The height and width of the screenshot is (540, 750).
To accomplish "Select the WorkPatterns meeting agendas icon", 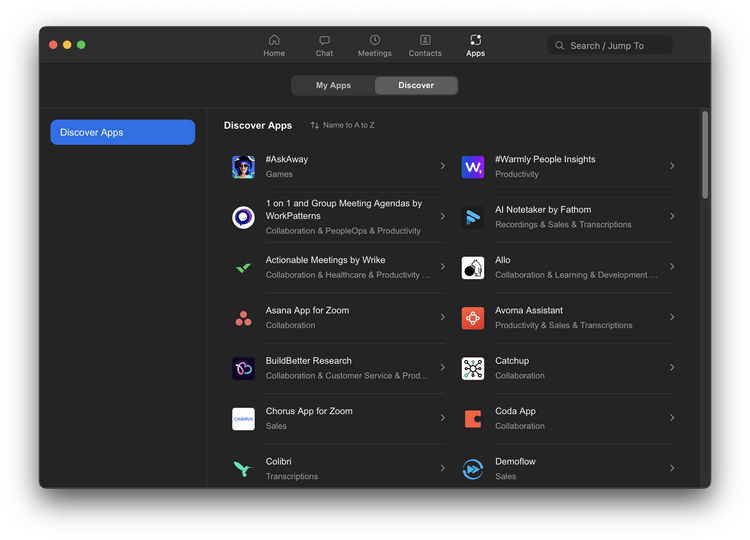I will pos(243,217).
